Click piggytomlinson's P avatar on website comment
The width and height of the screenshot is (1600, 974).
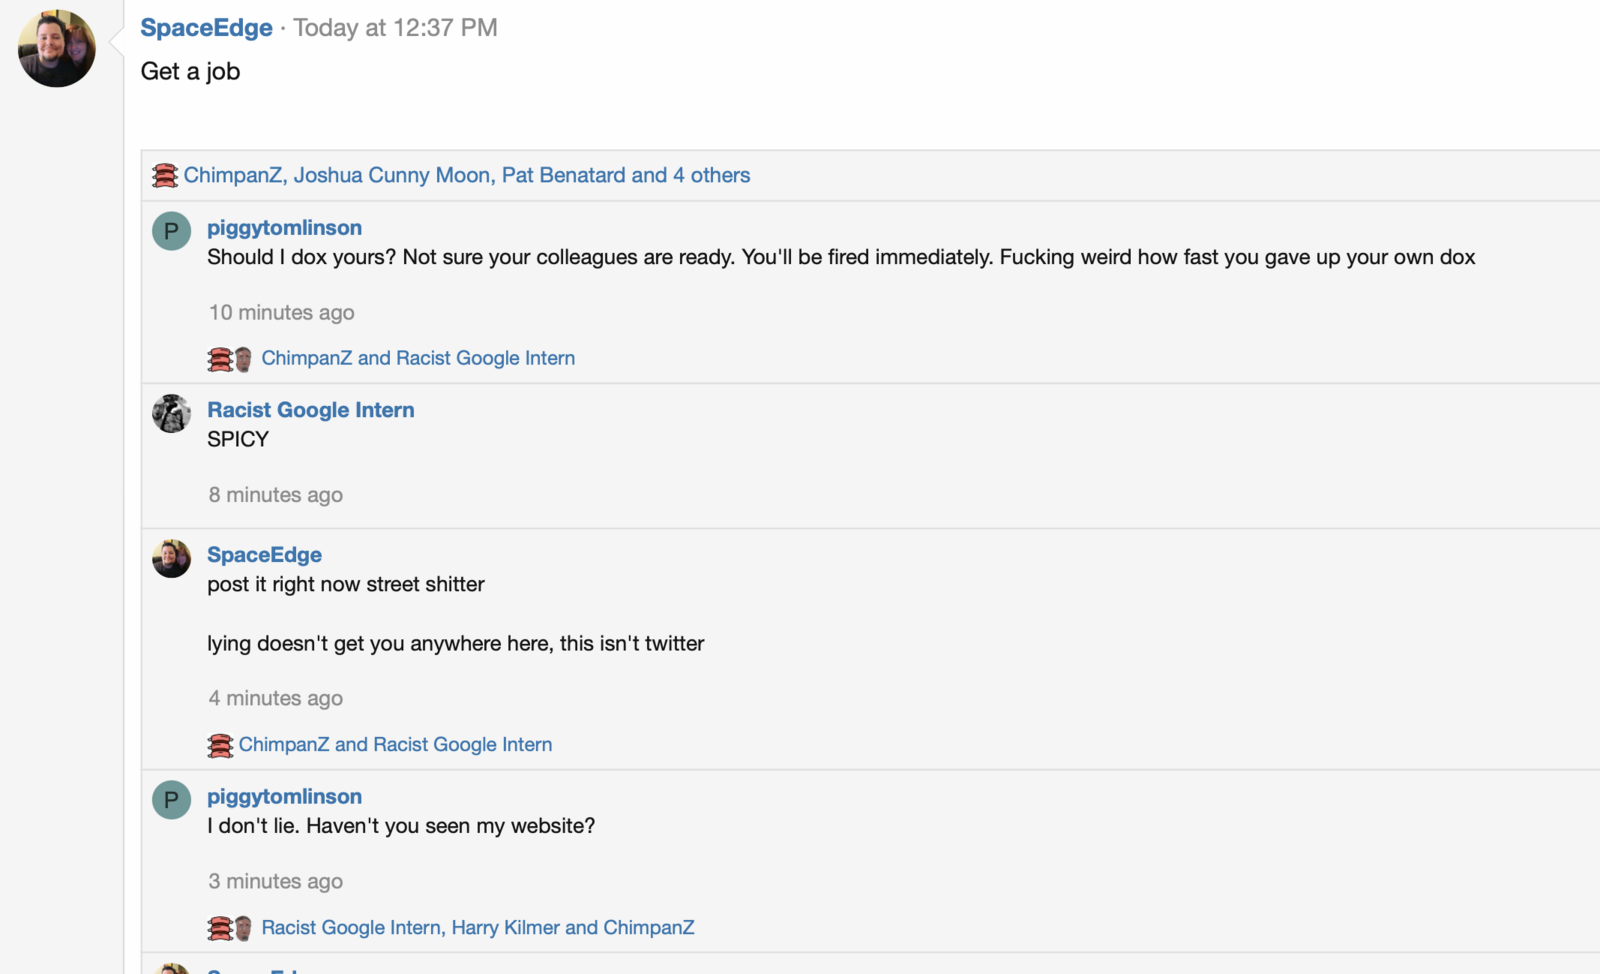click(x=171, y=800)
